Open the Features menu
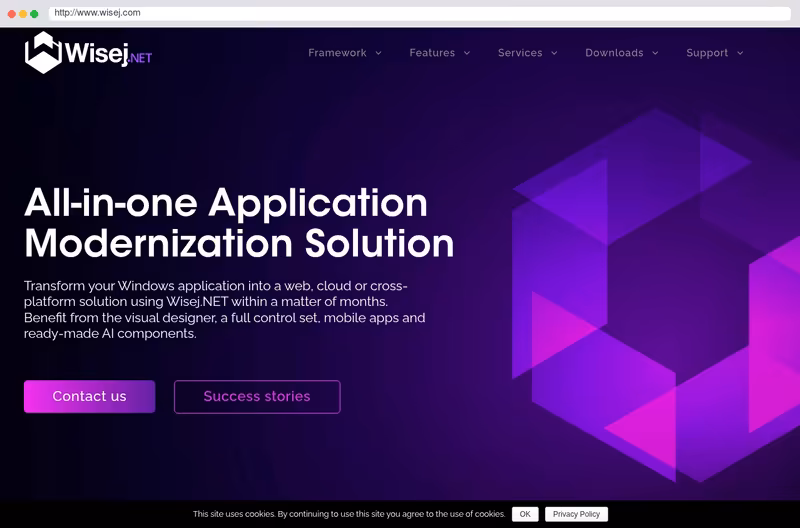 click(432, 53)
